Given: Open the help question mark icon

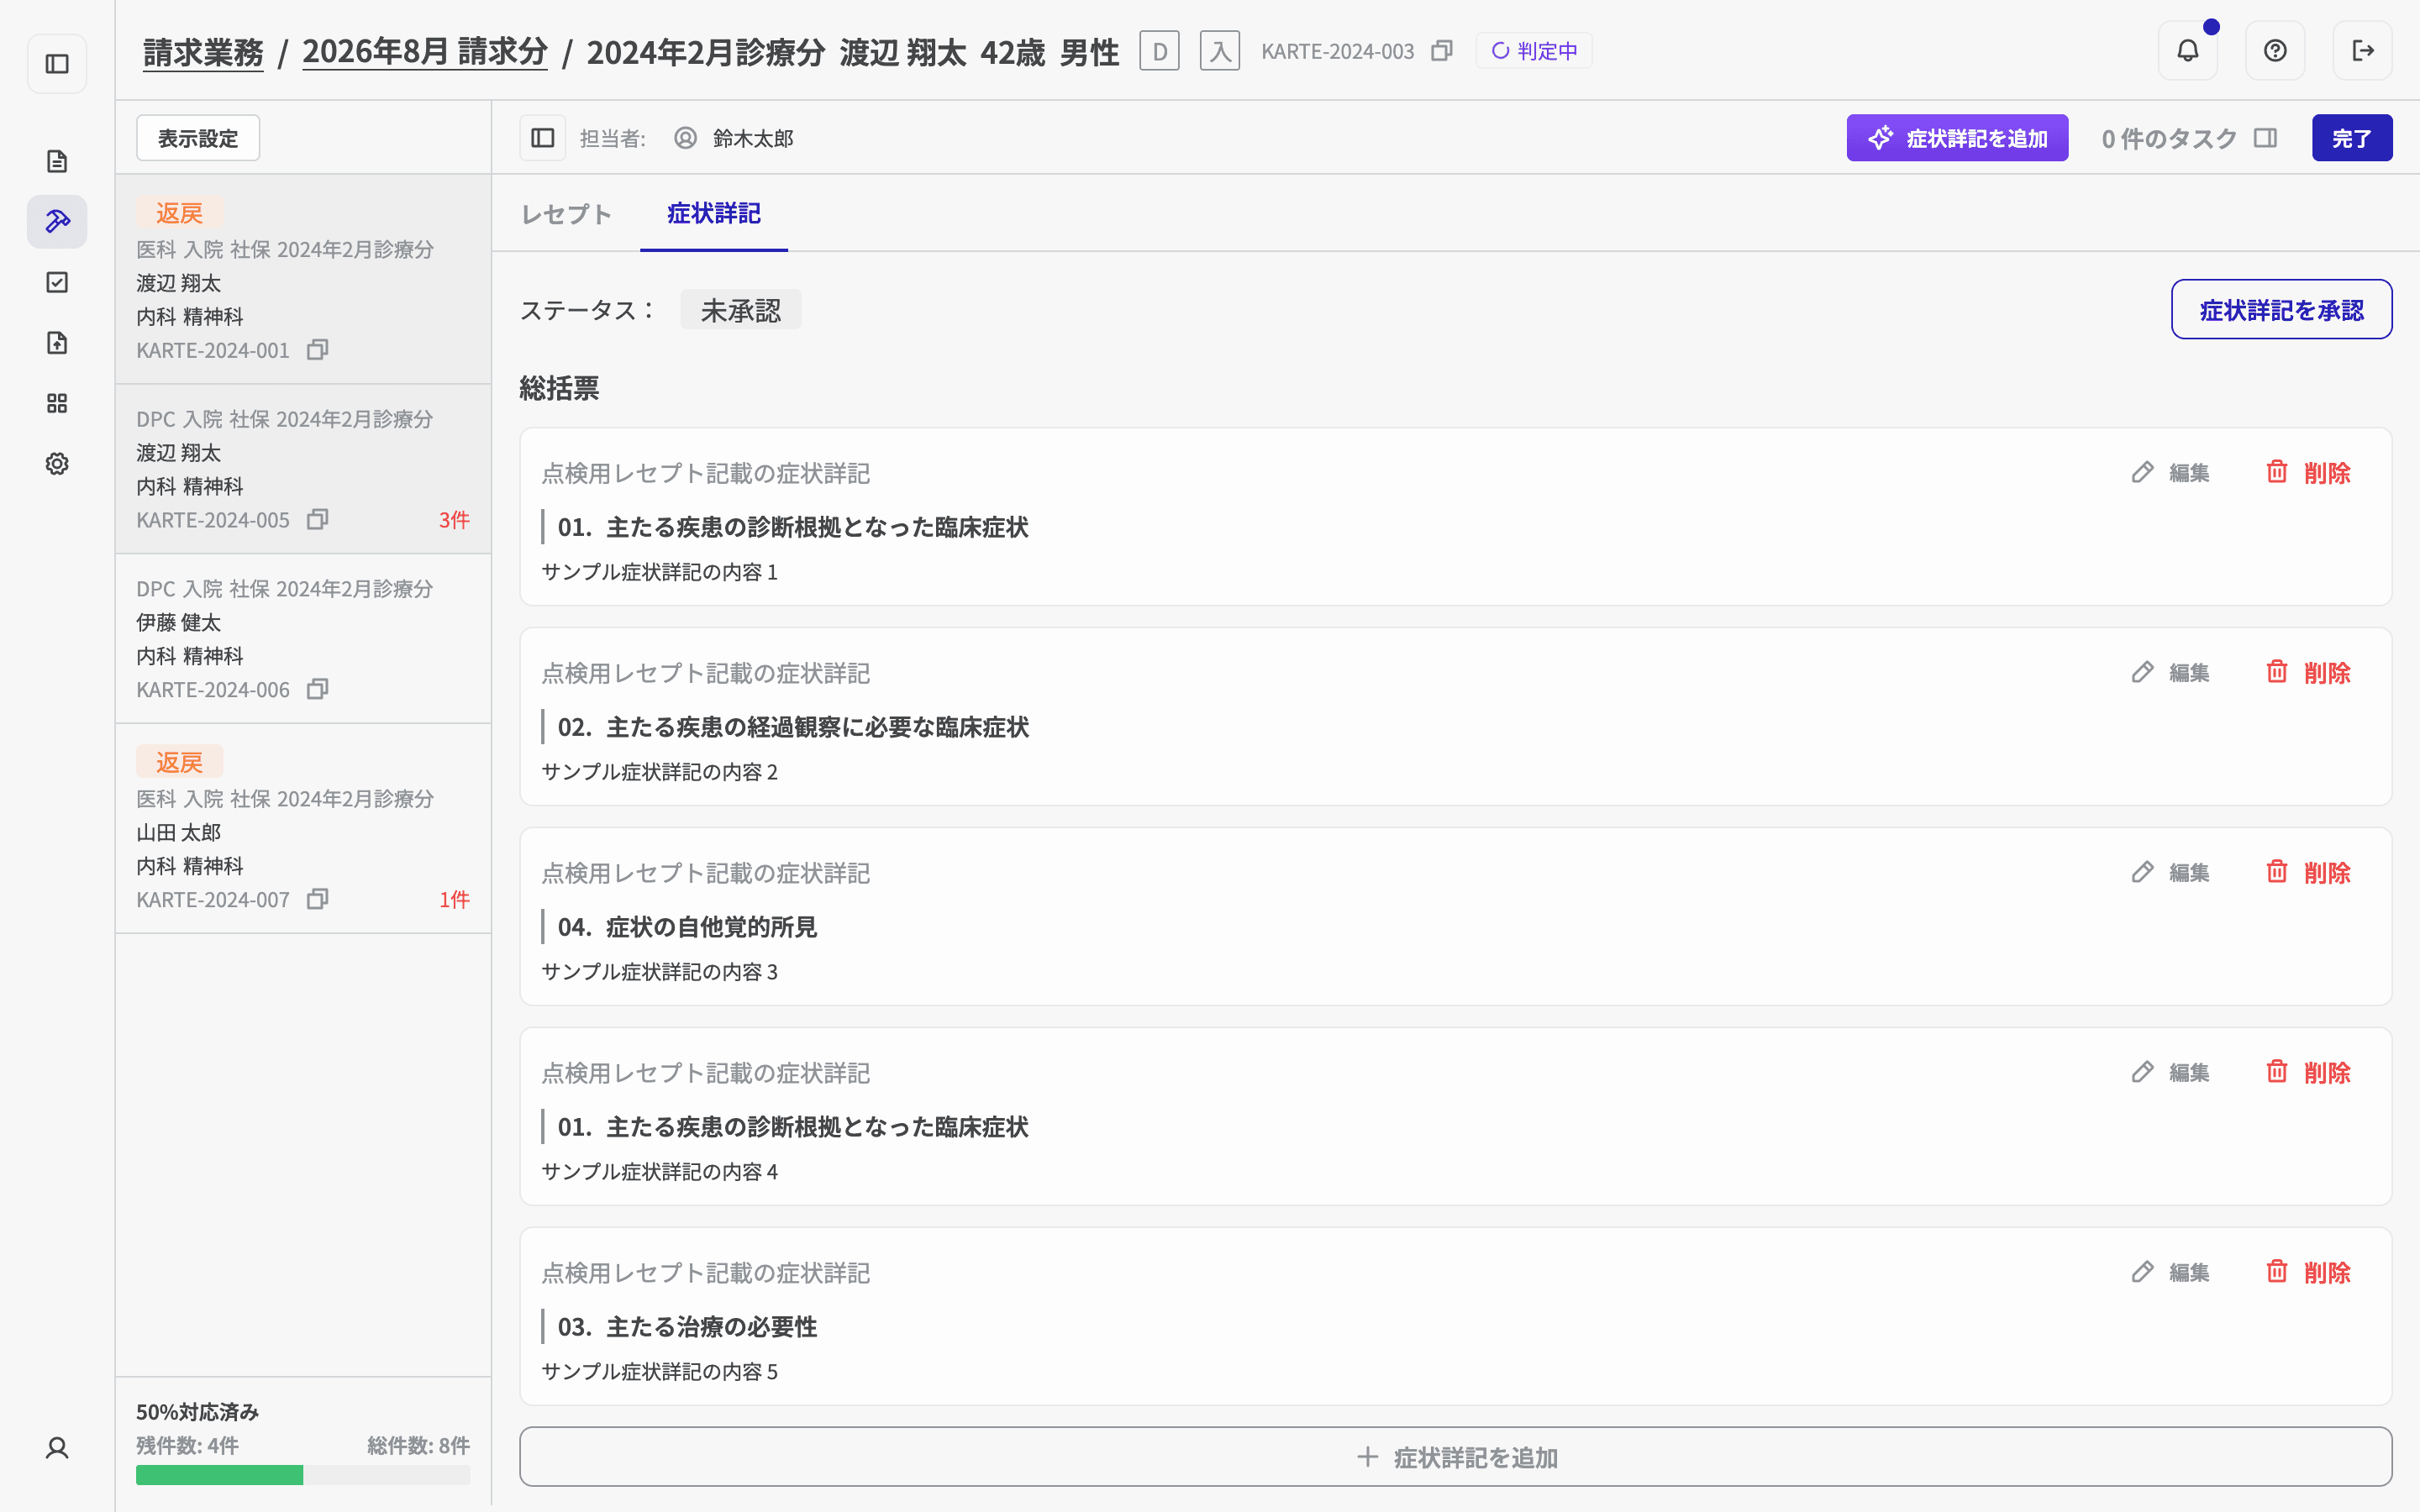Looking at the screenshot, I should point(2275,50).
